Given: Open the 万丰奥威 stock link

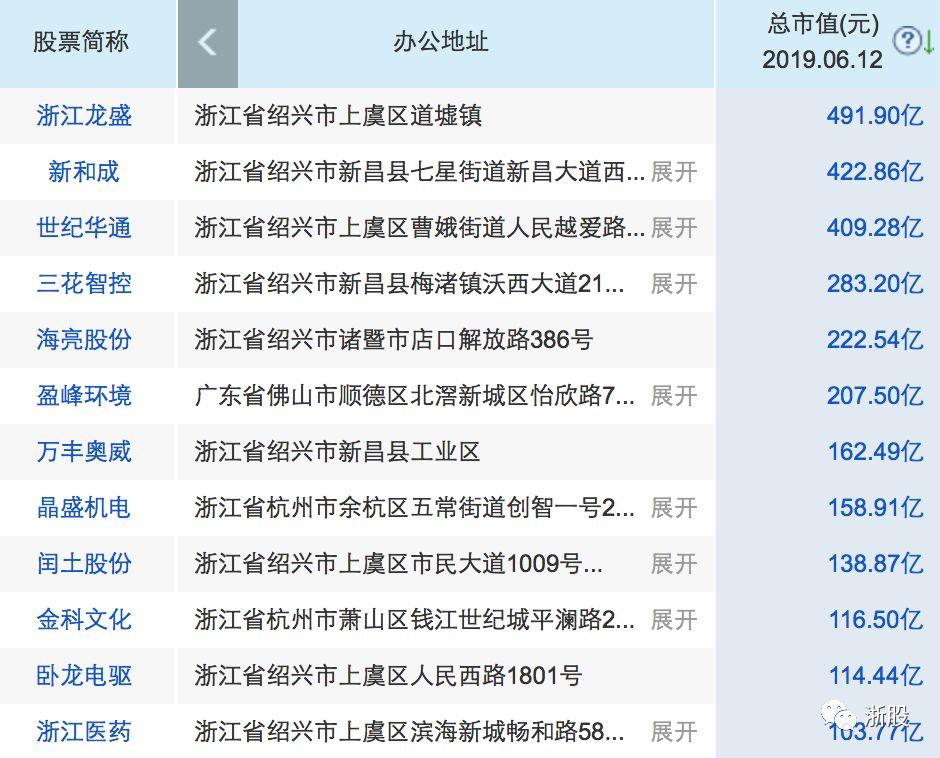Looking at the screenshot, I should point(84,452).
